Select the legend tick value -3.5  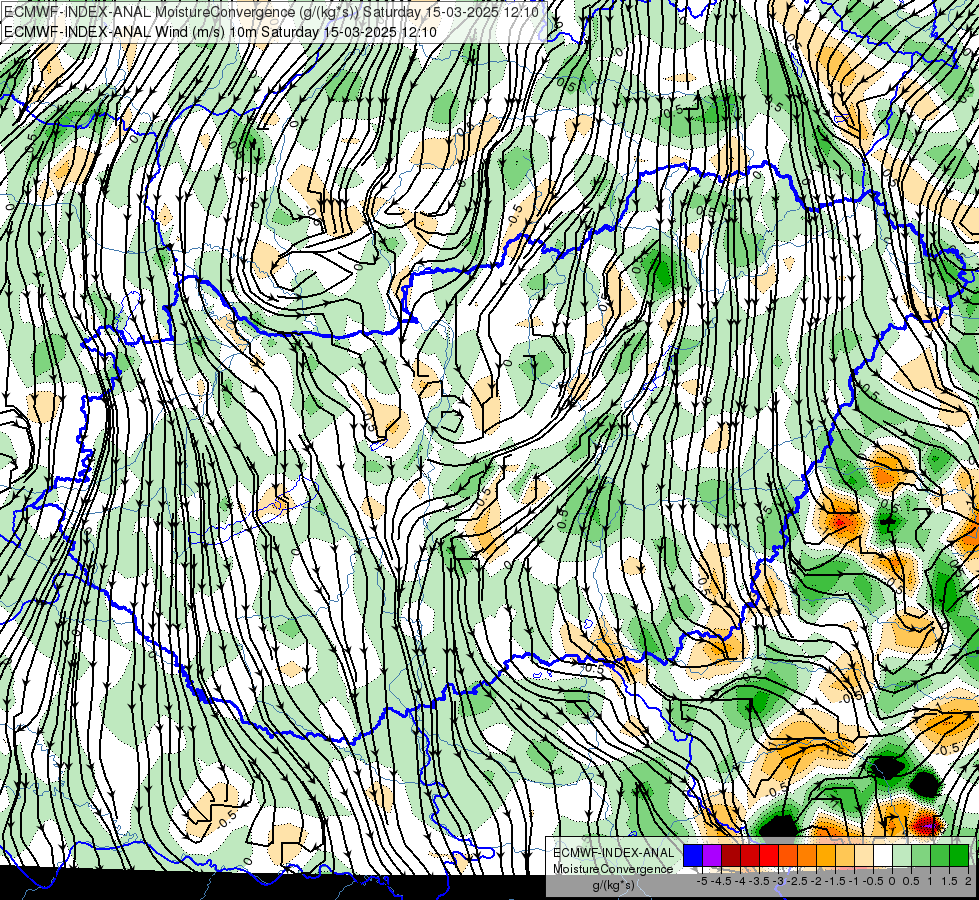point(759,881)
